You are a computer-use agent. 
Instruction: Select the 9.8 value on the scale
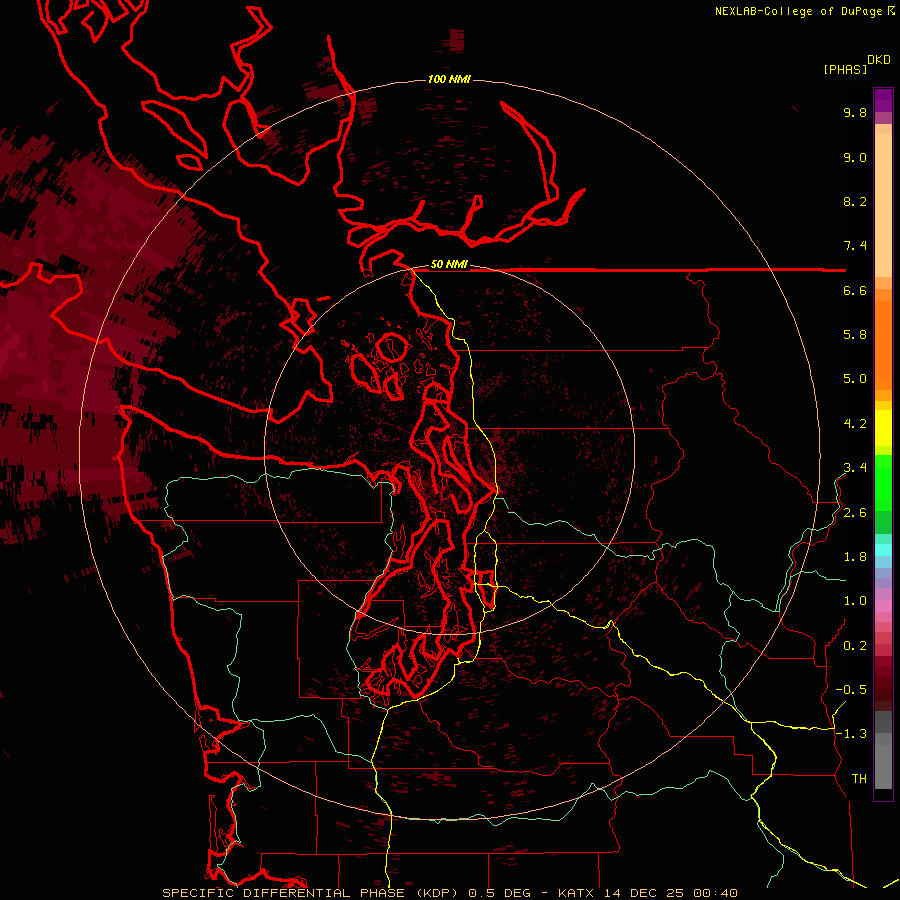coord(855,112)
